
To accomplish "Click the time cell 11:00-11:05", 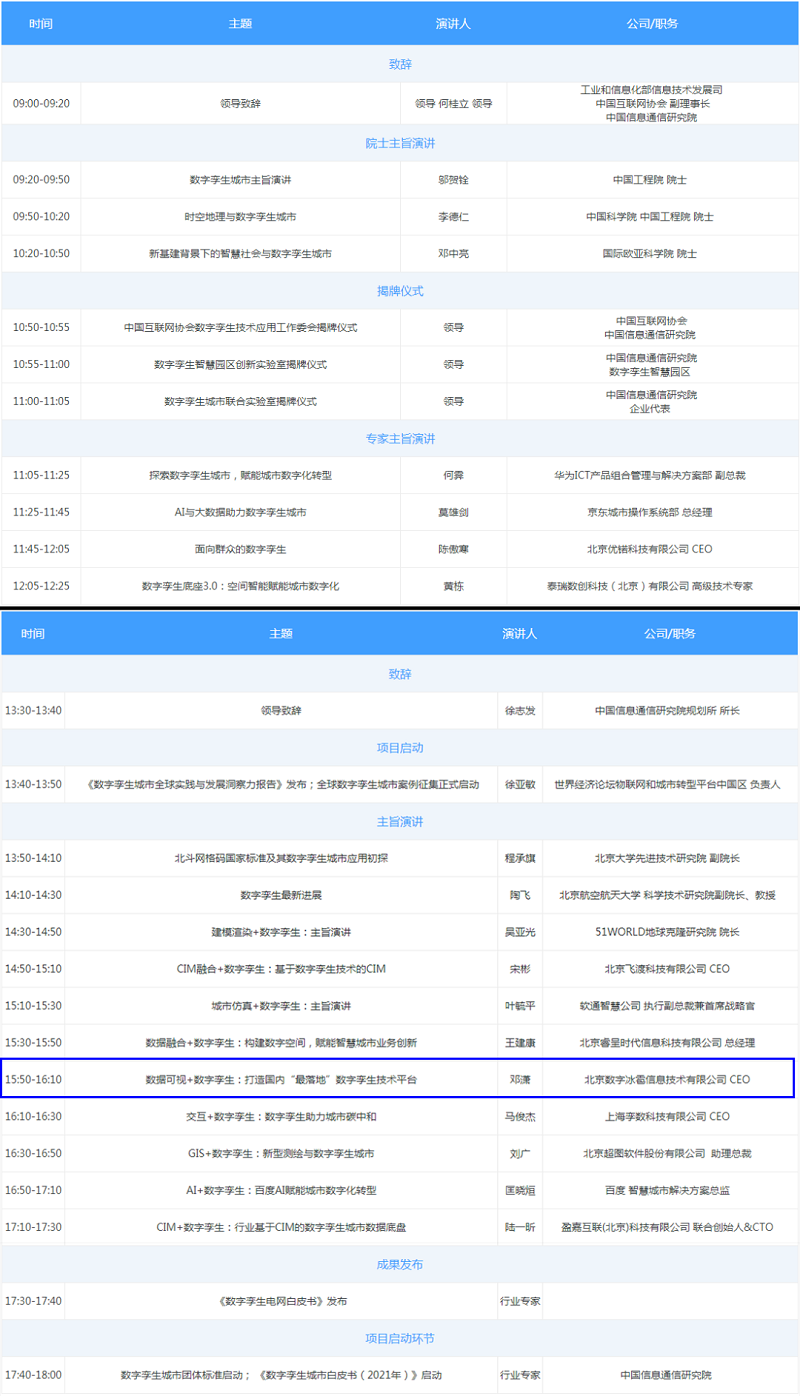I will (41, 401).
